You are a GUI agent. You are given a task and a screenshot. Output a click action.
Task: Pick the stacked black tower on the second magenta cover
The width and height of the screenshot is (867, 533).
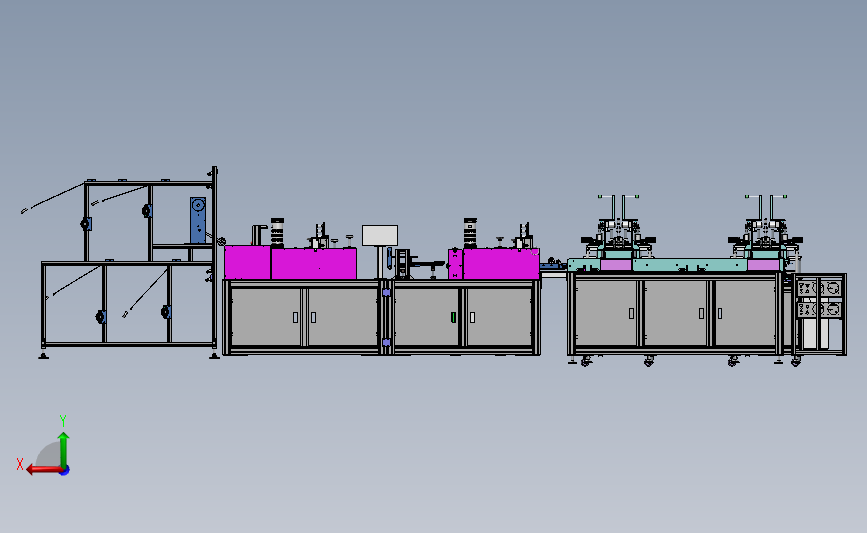coord(470,232)
